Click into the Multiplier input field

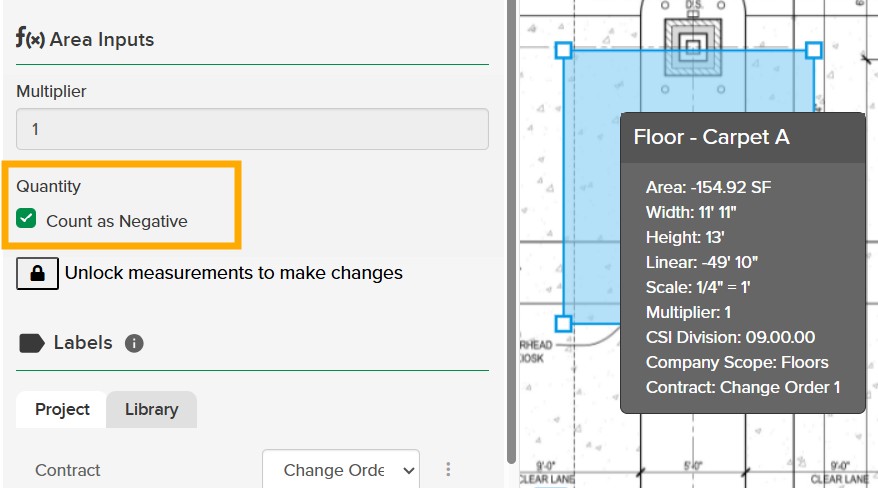[252, 130]
